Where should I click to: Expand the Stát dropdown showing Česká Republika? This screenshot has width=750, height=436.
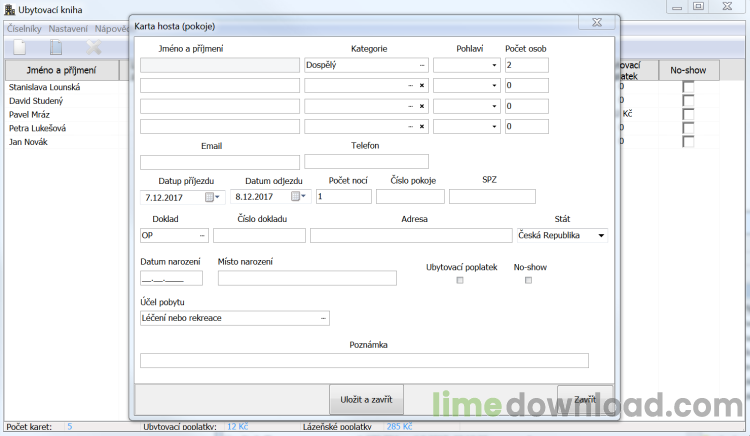[601, 235]
